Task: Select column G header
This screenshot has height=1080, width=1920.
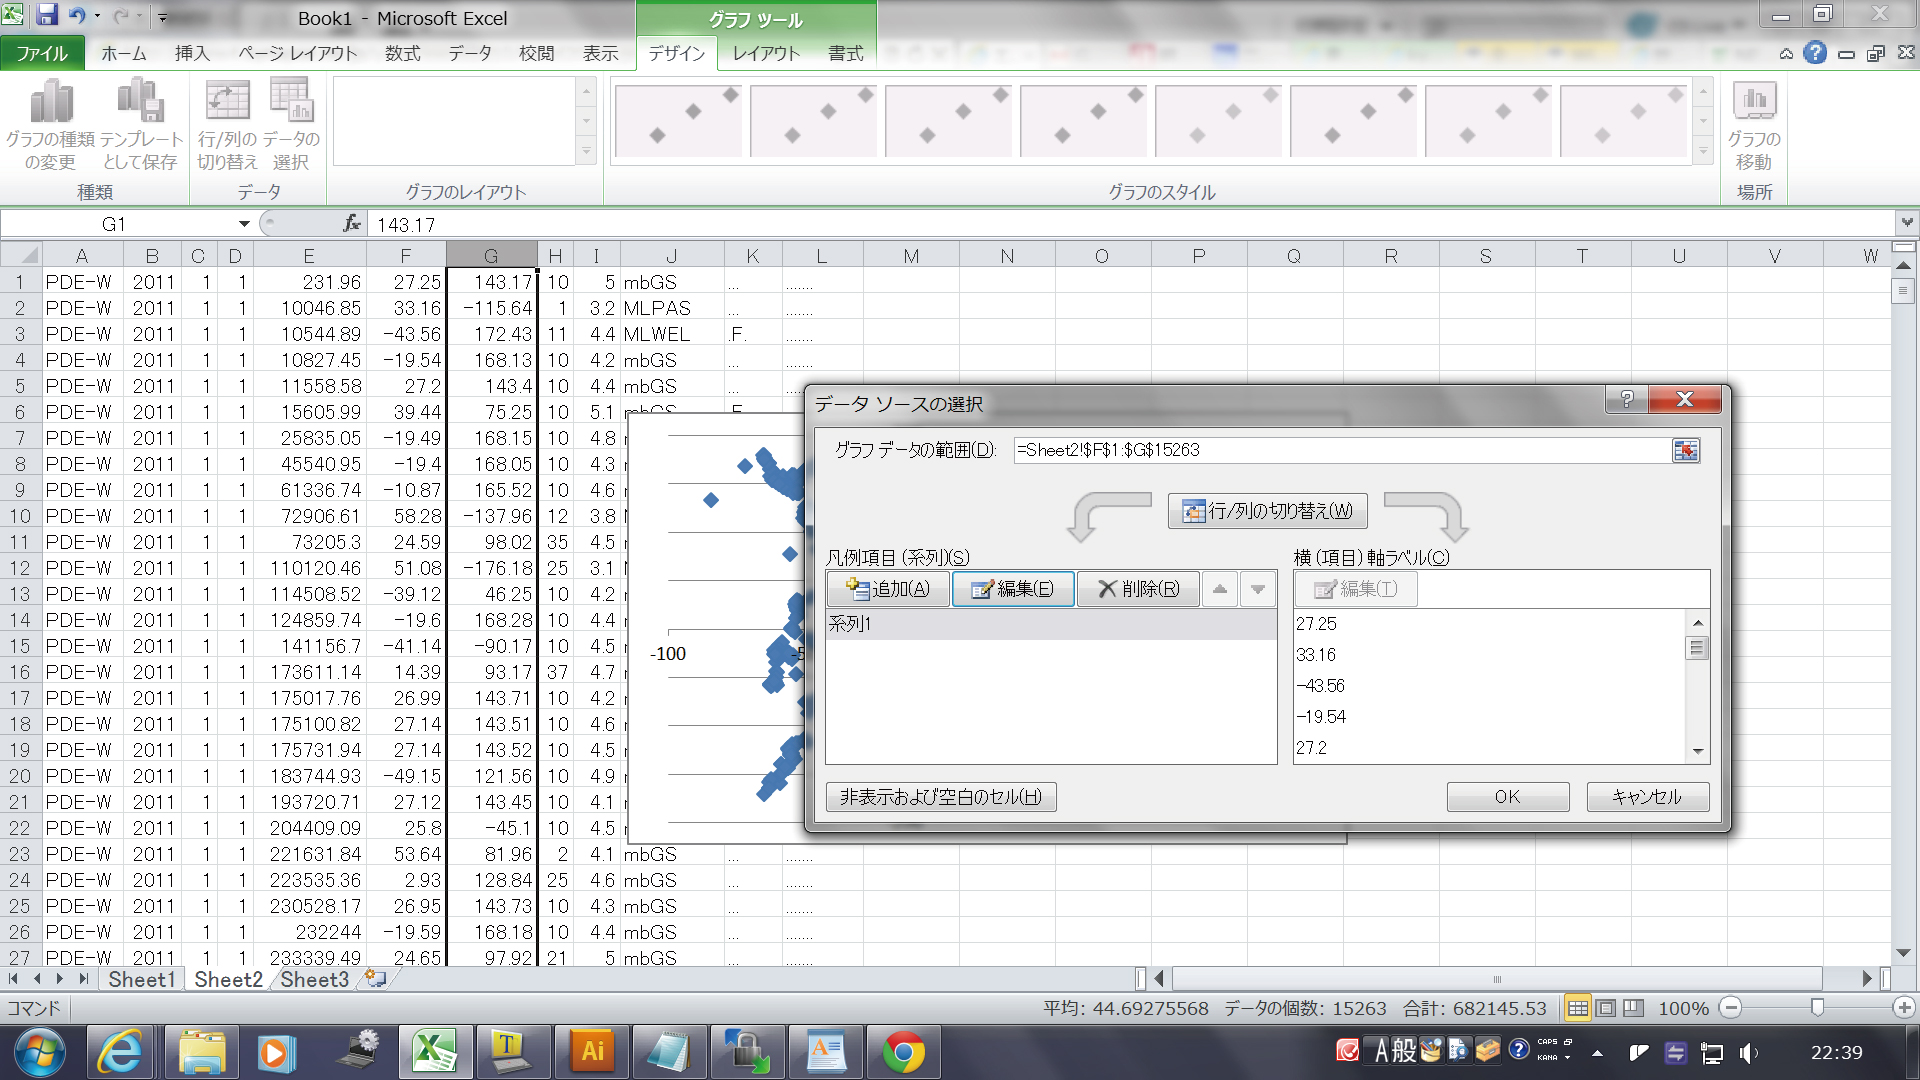Action: pos(491,255)
